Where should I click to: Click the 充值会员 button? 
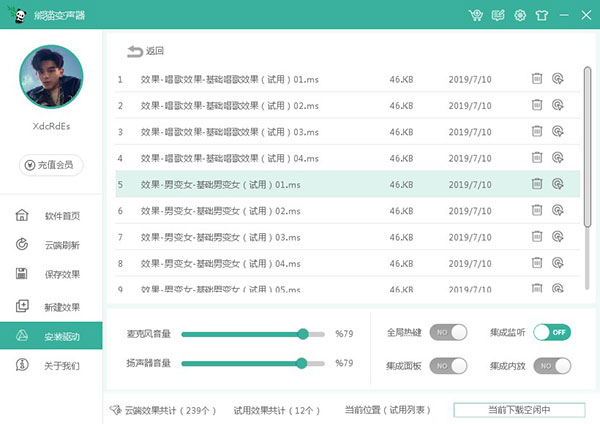(x=51, y=165)
